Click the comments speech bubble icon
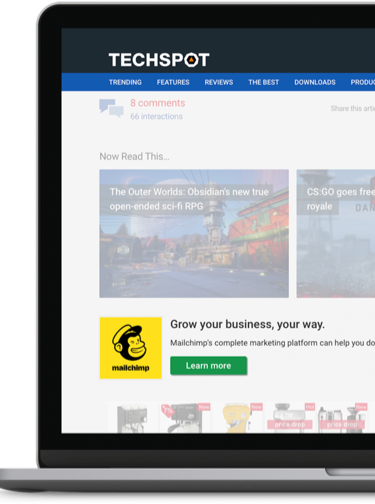The width and height of the screenshot is (375, 504). point(111,108)
